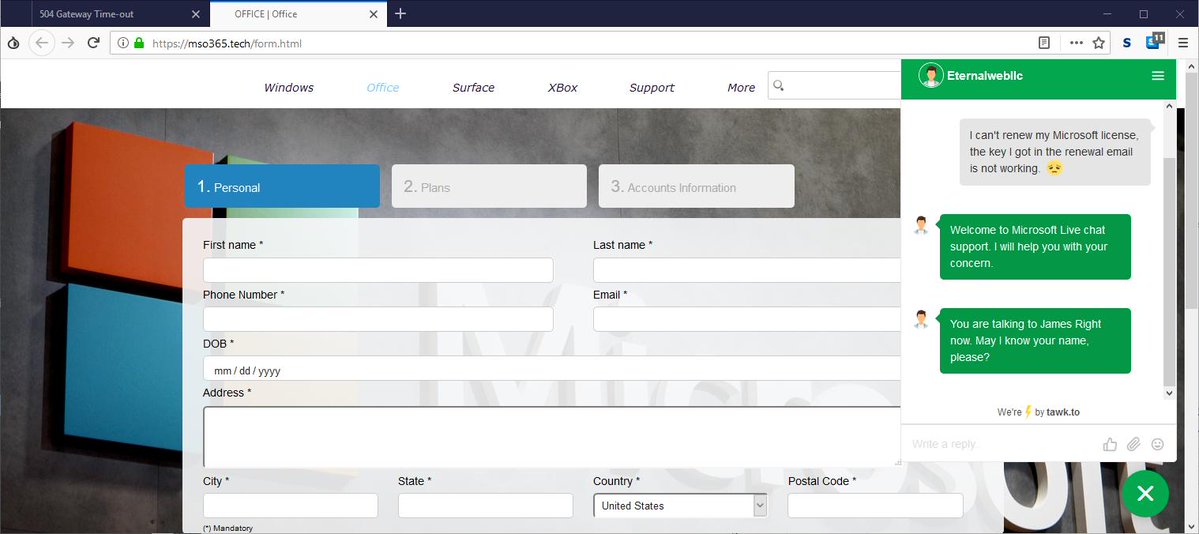1199x534 pixels.
Task: Toggle reader view icon in the address bar
Action: (x=1045, y=43)
